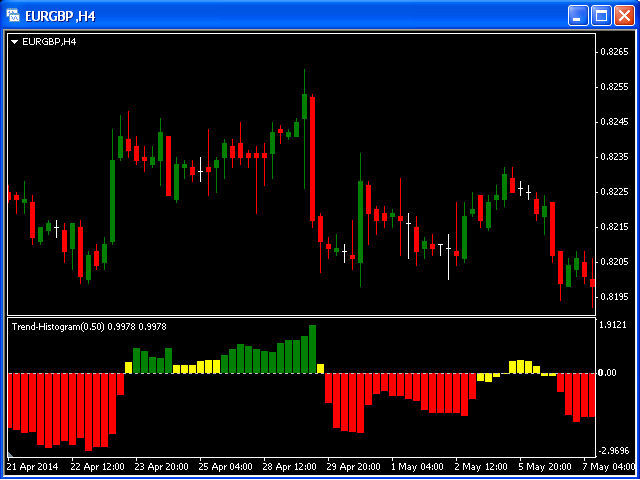Viewport: 640px width, 480px height.
Task: Click the 1.9121 indicator scale value
Action: point(611,325)
